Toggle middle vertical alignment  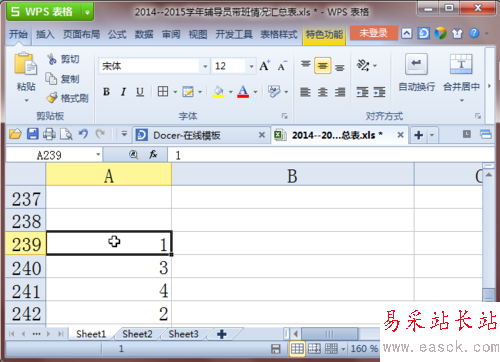(322, 66)
